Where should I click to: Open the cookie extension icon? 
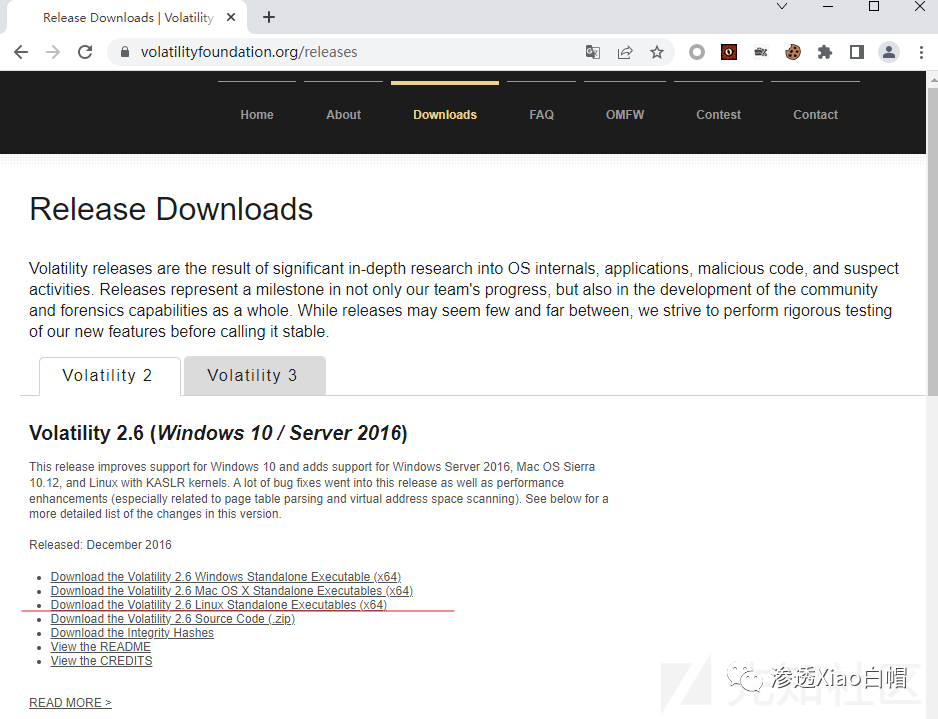point(793,52)
